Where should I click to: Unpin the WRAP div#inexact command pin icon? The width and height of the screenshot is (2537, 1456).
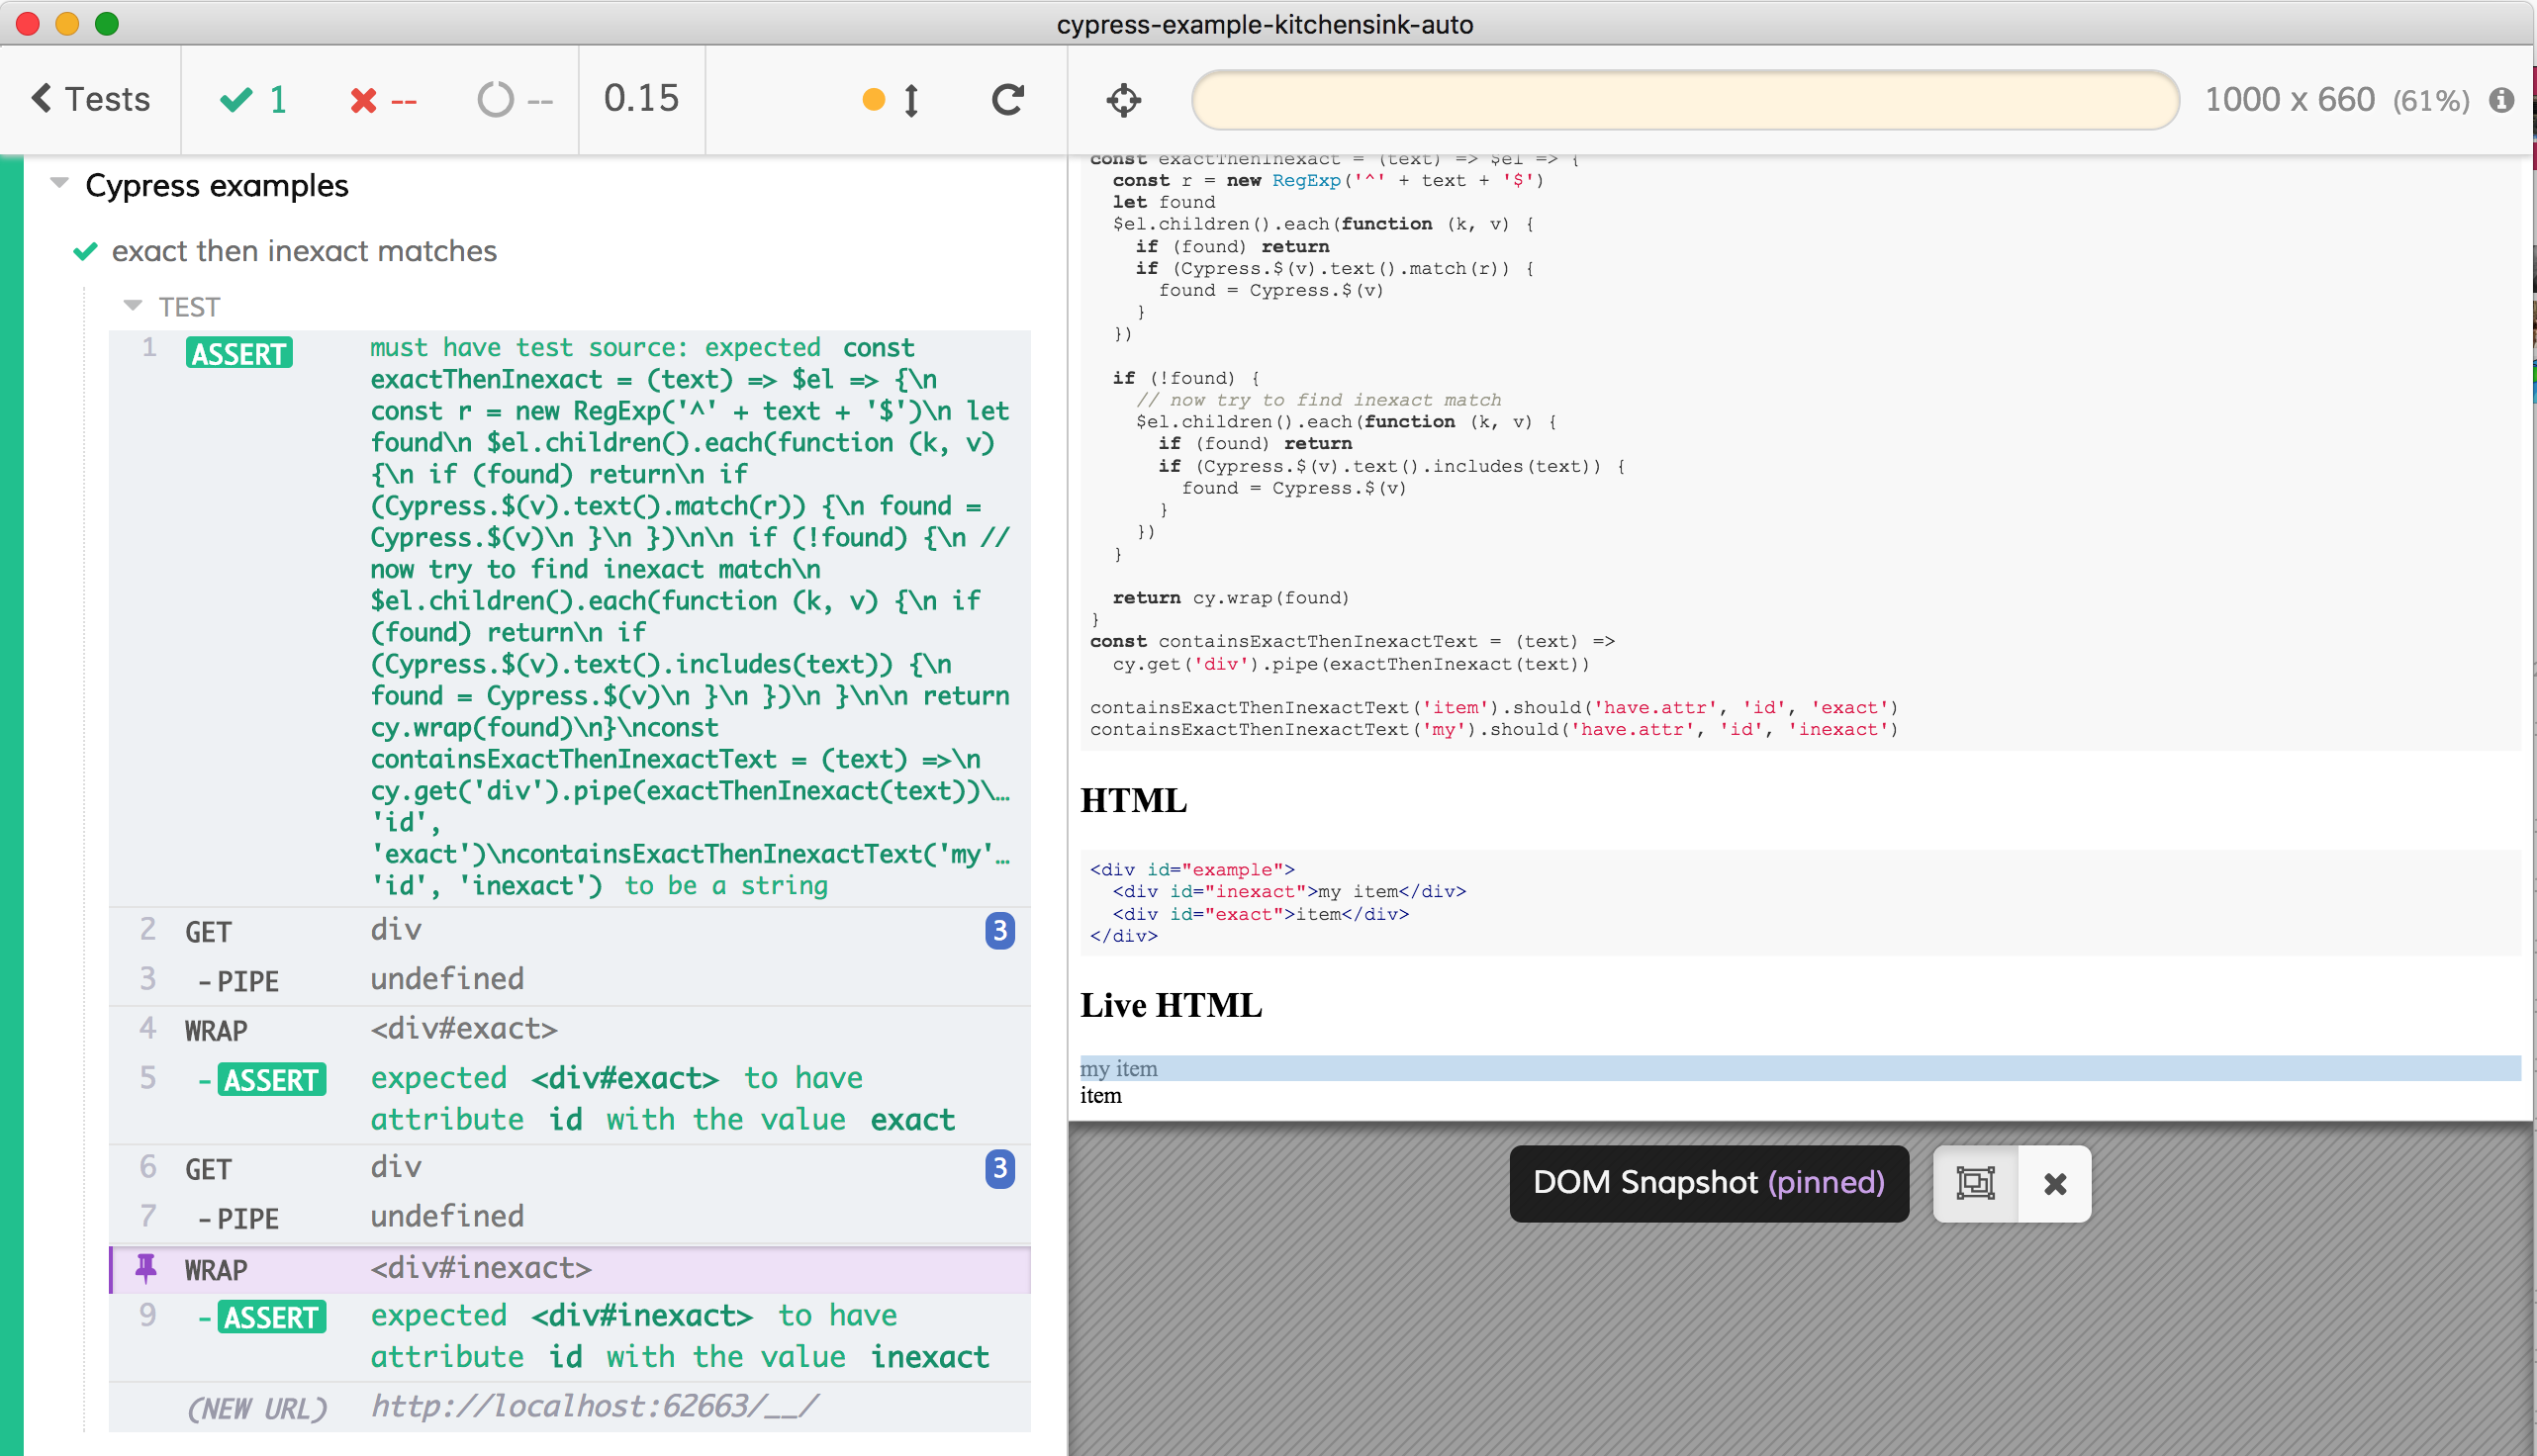[146, 1268]
